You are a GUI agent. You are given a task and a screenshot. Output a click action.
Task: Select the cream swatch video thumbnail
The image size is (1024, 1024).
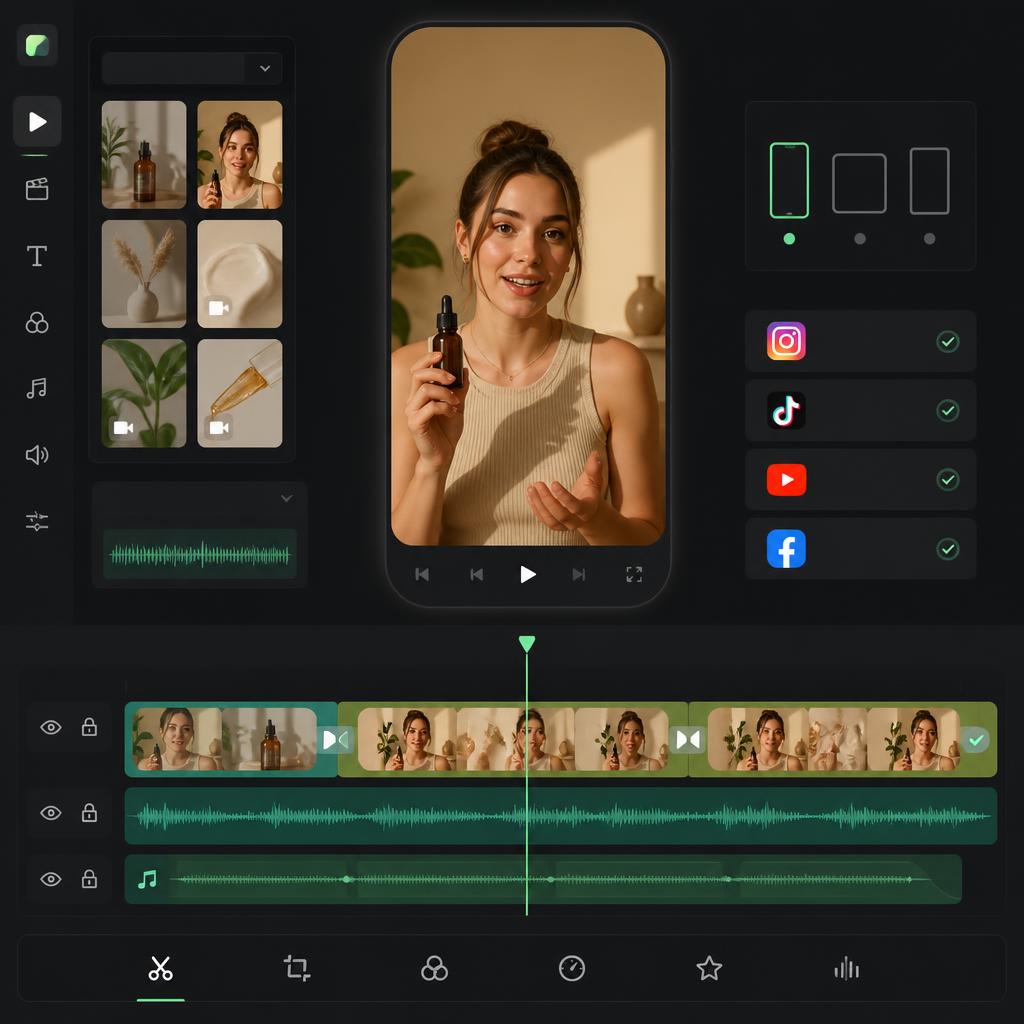[240, 274]
